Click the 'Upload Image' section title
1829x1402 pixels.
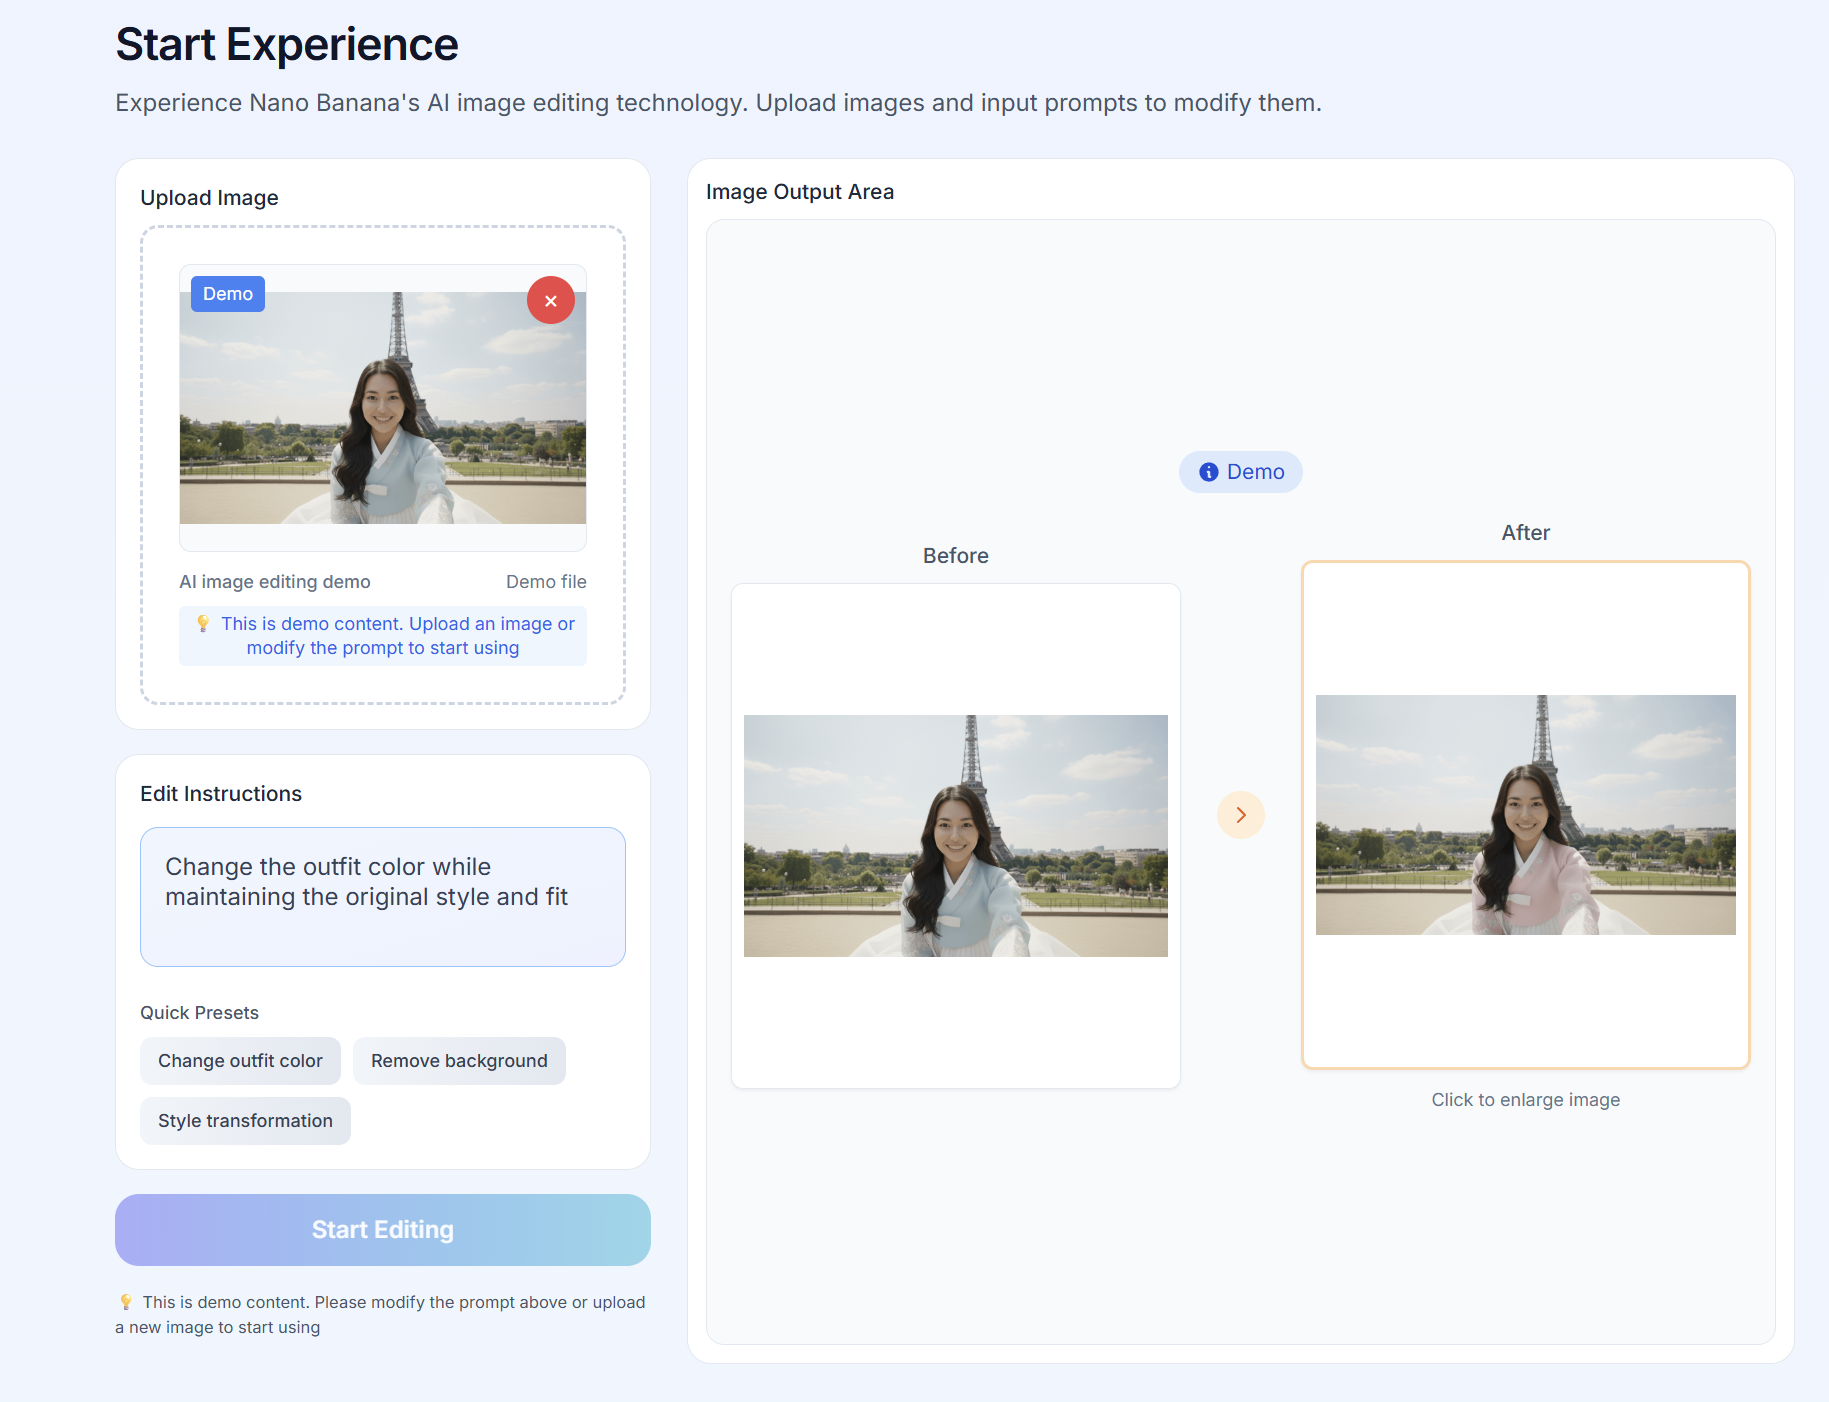point(209,198)
